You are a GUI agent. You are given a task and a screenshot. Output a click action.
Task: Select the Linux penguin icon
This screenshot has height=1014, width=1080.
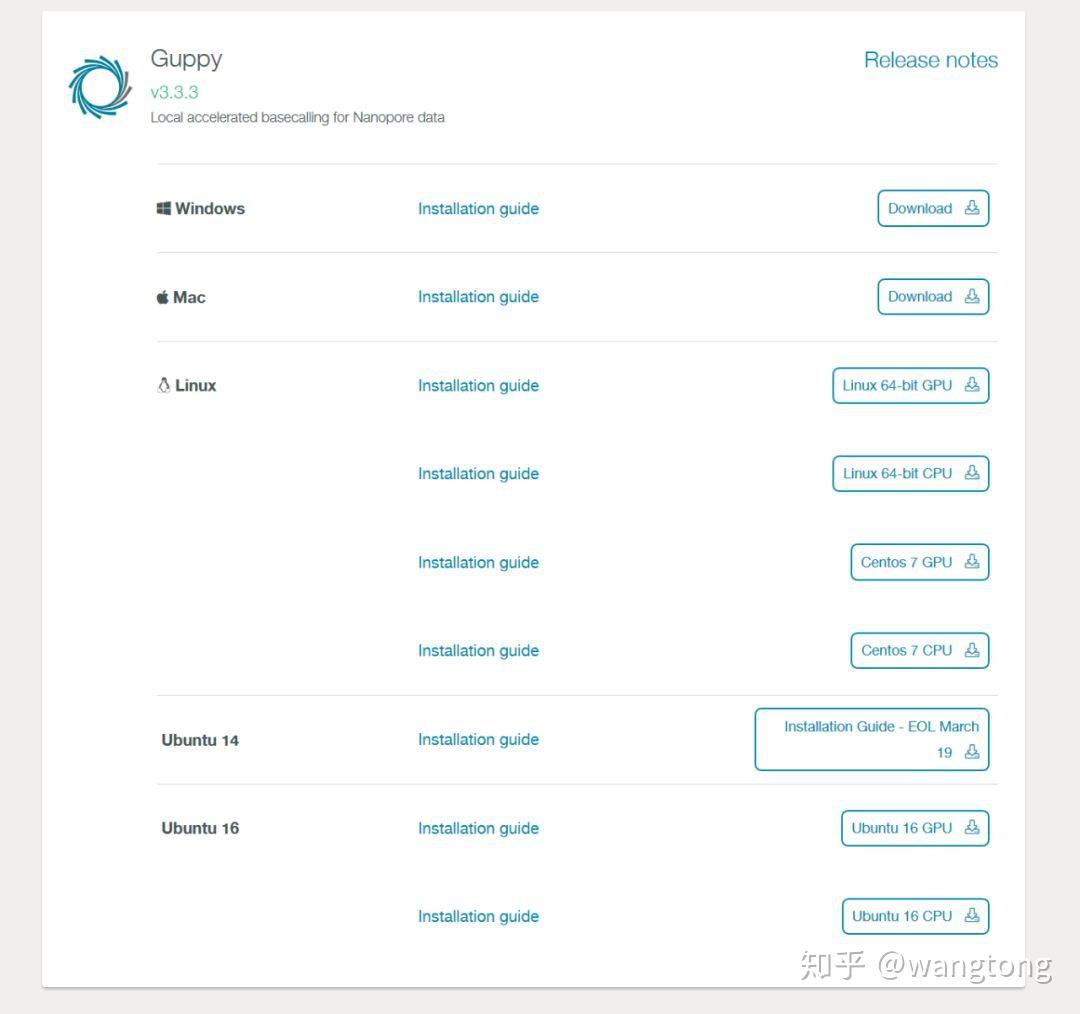point(163,385)
